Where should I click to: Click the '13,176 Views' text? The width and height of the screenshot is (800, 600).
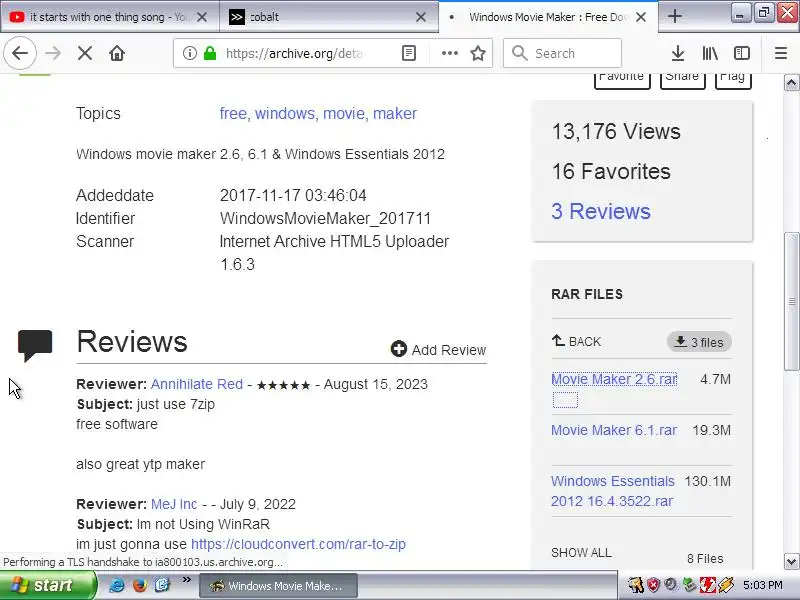coord(616,132)
